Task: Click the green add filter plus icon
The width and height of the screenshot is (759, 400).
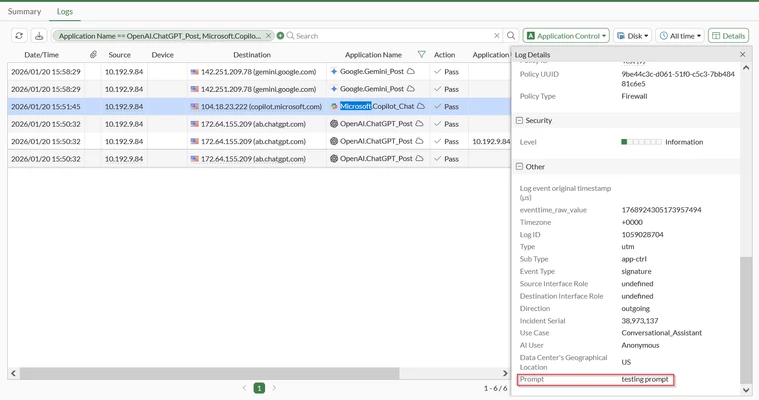Action: [x=280, y=36]
